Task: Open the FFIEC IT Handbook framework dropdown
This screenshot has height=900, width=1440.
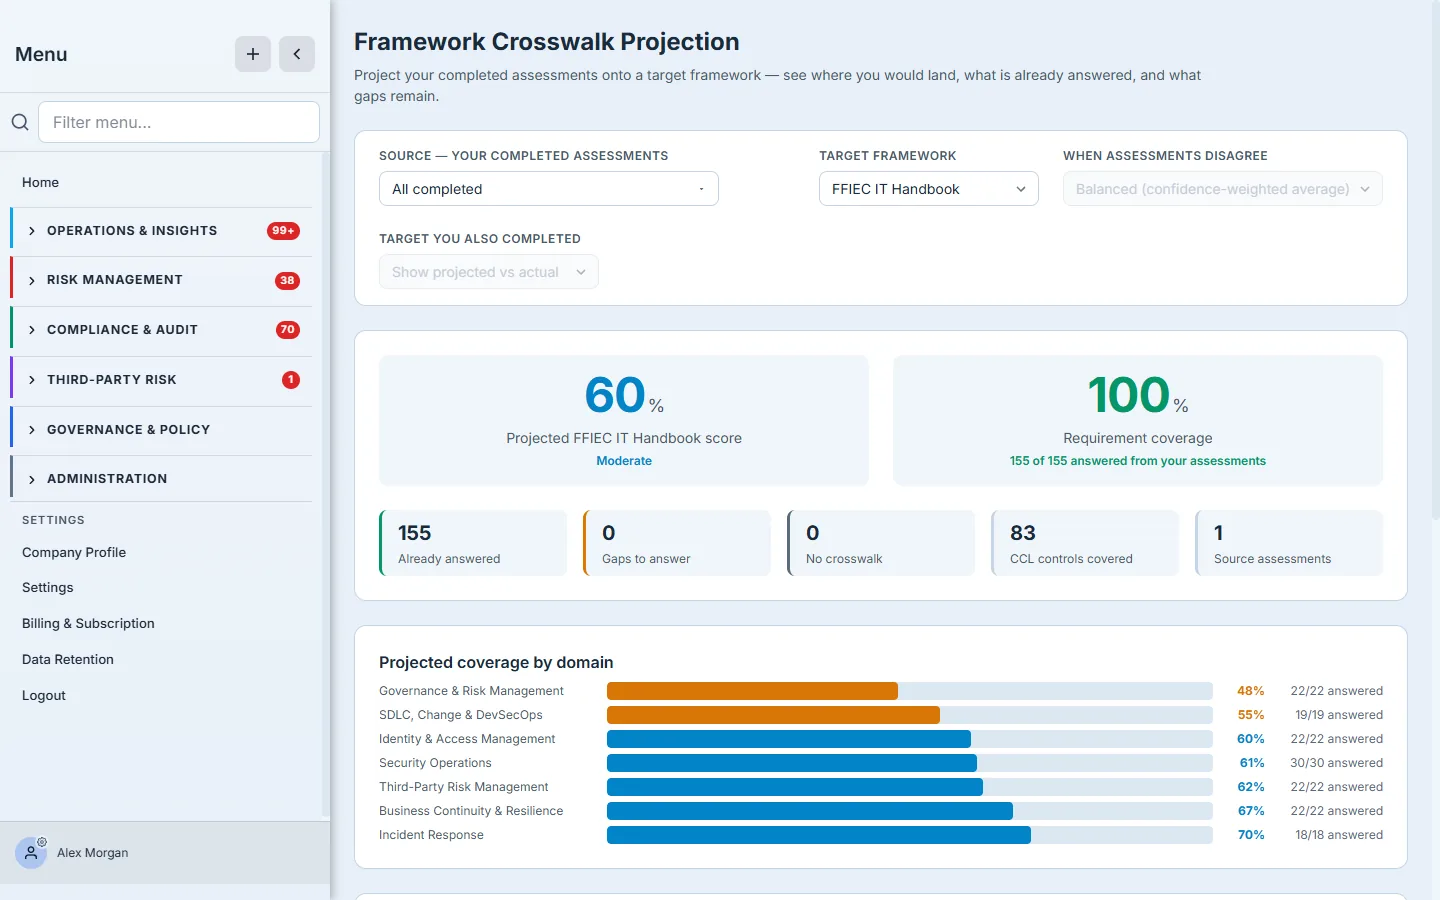Action: pos(929,189)
